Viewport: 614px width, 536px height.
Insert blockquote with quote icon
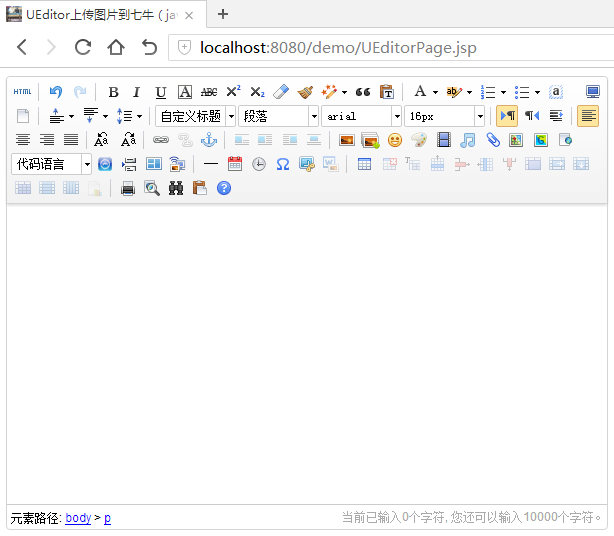(363, 92)
